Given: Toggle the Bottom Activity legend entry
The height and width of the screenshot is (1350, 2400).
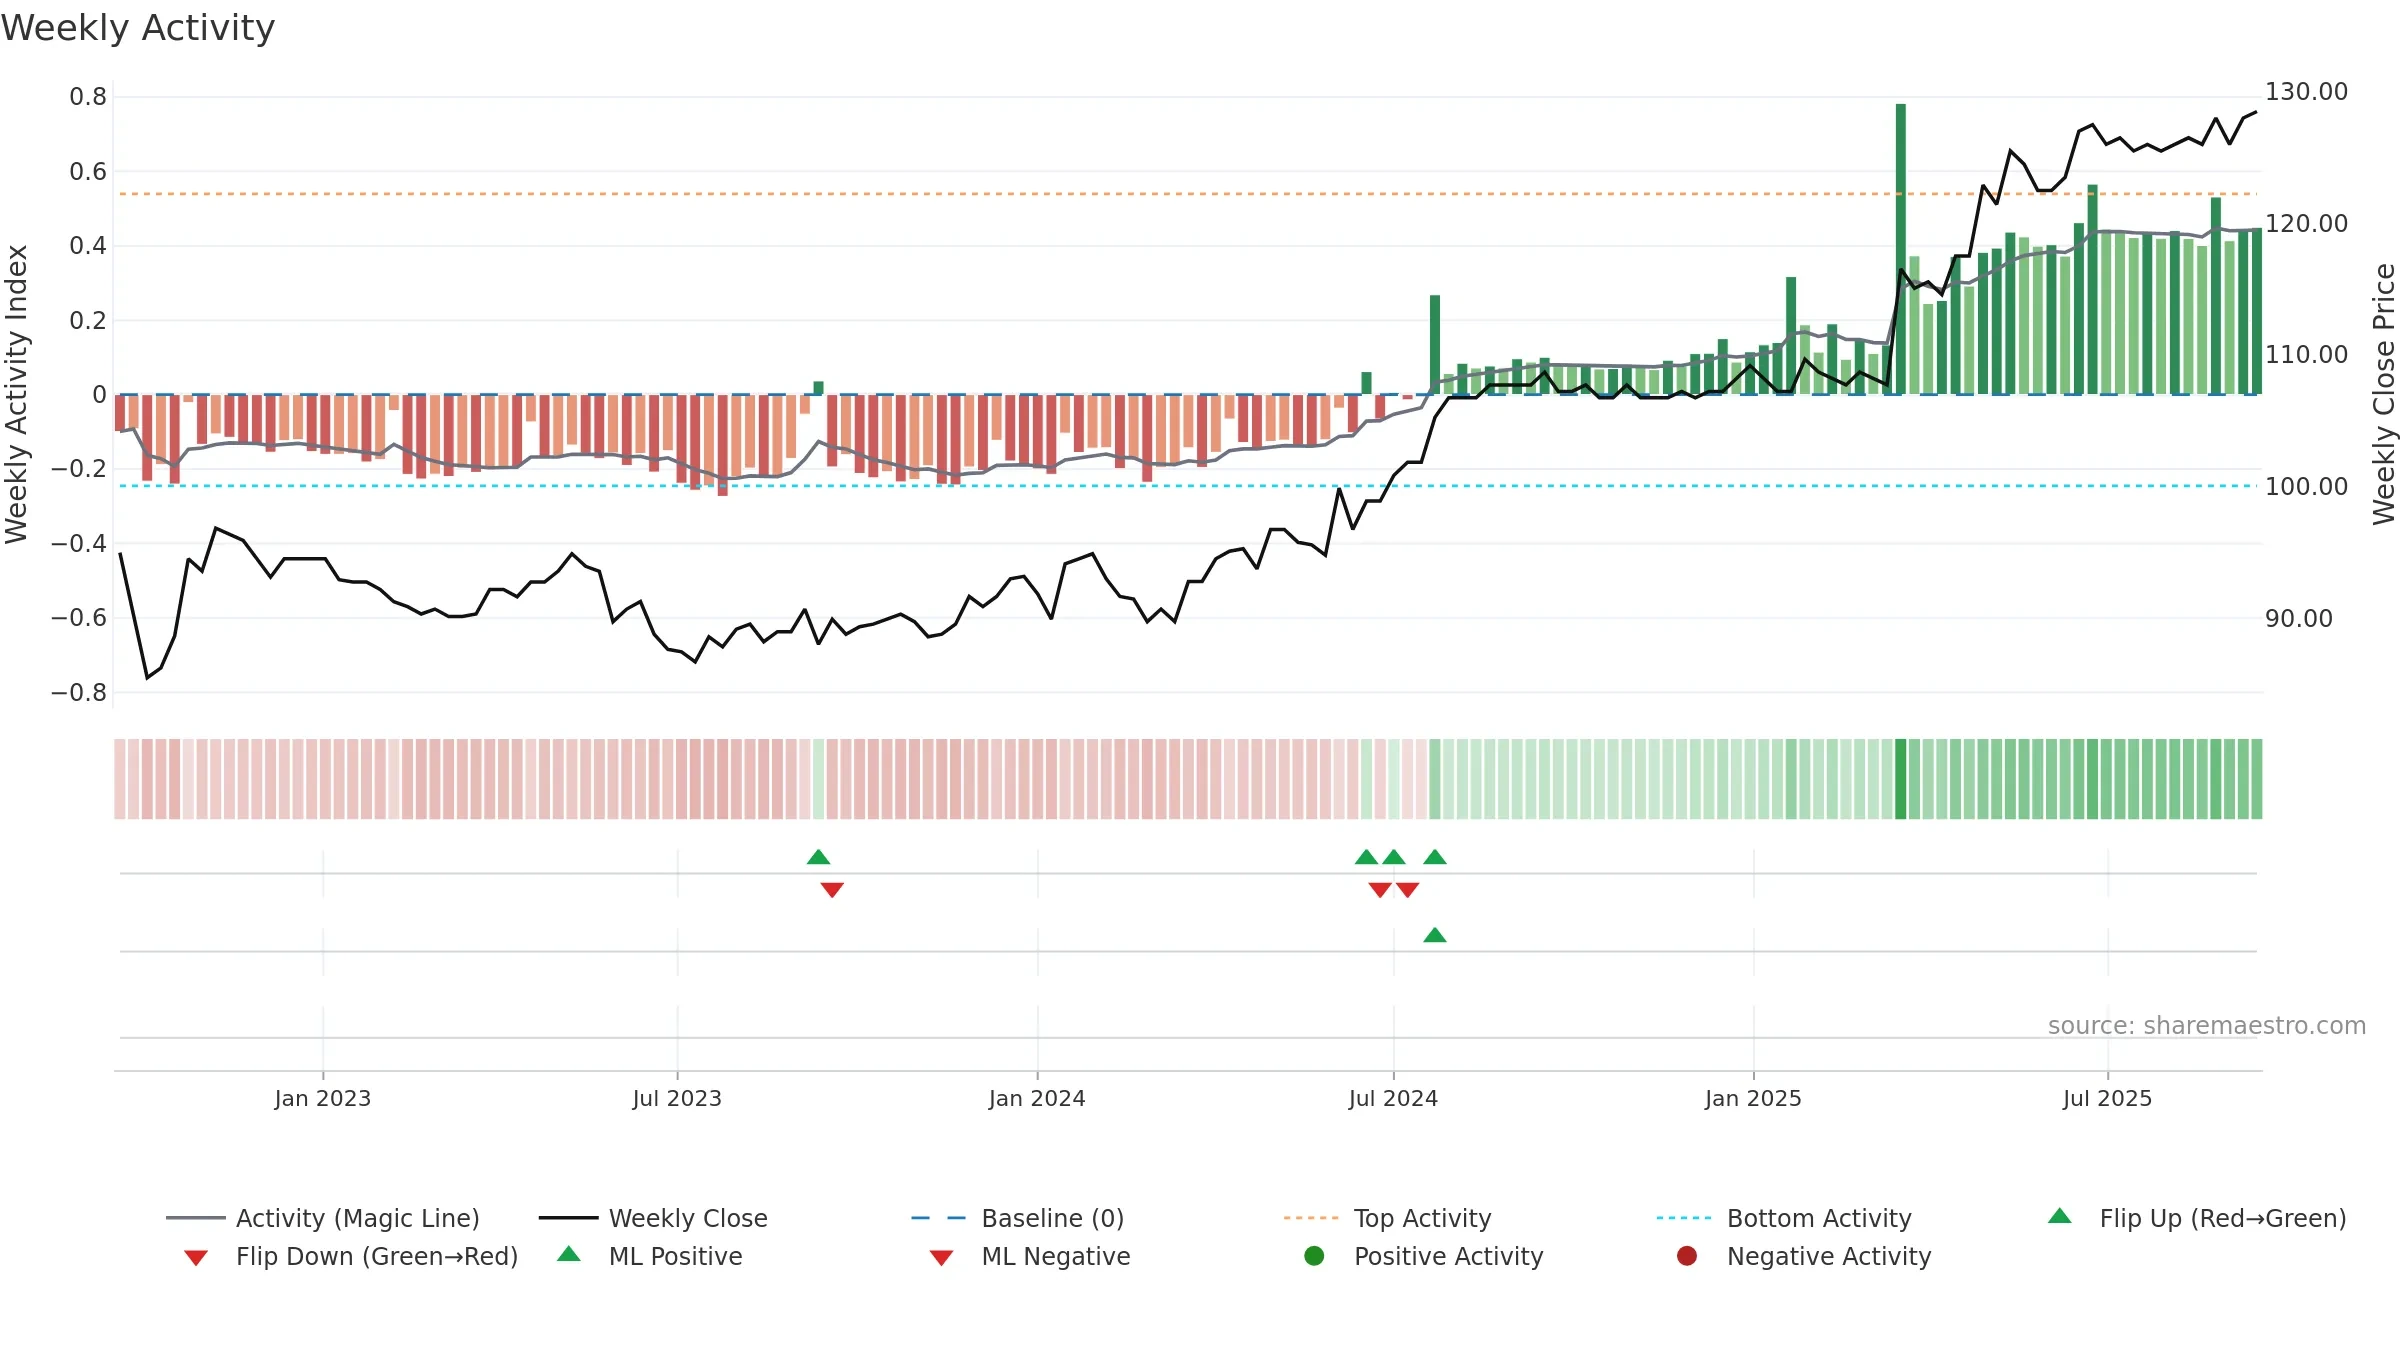Looking at the screenshot, I should (1784, 1218).
